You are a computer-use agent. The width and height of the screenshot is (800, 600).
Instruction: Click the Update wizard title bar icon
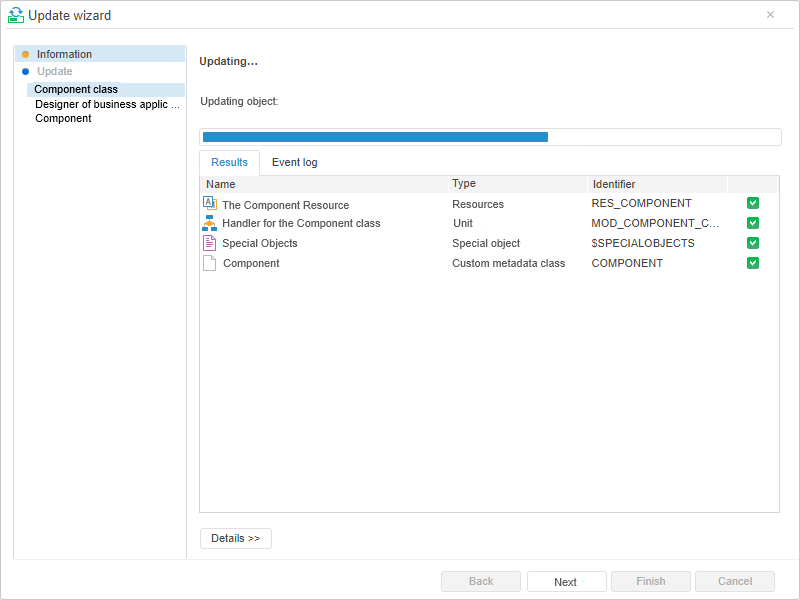point(16,15)
